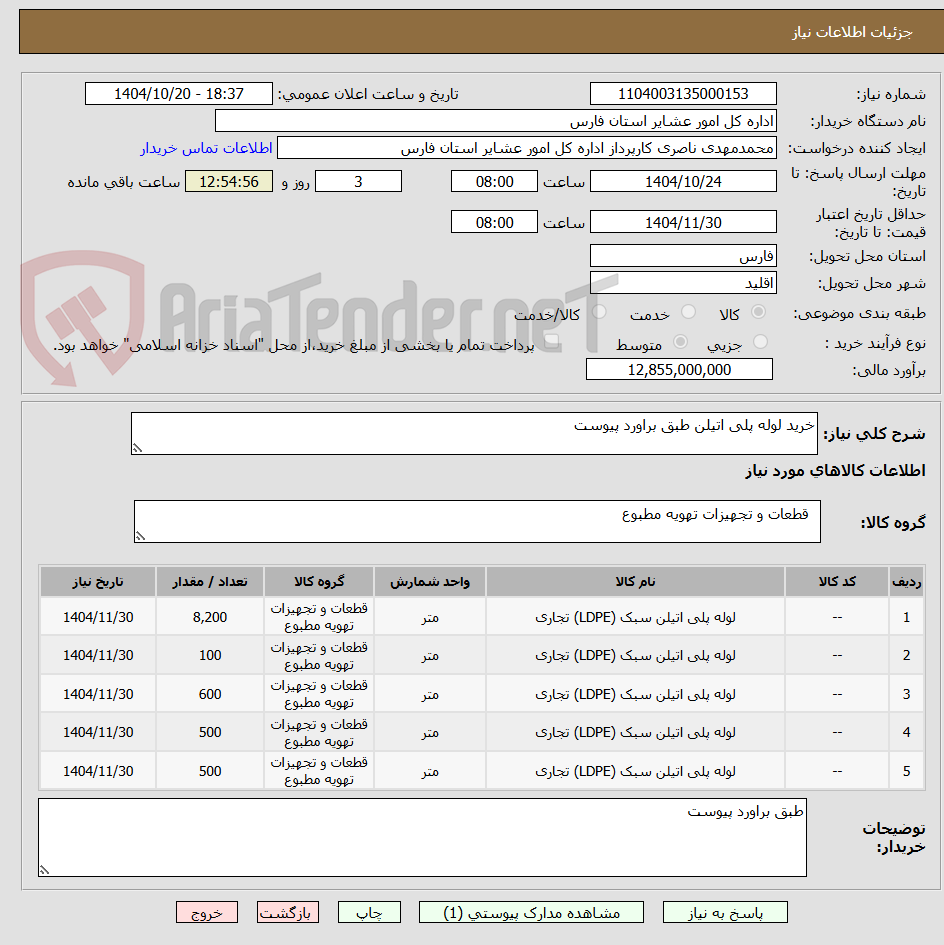944x945 pixels.
Task: Click the delivery province field فارس
Action: (683, 256)
